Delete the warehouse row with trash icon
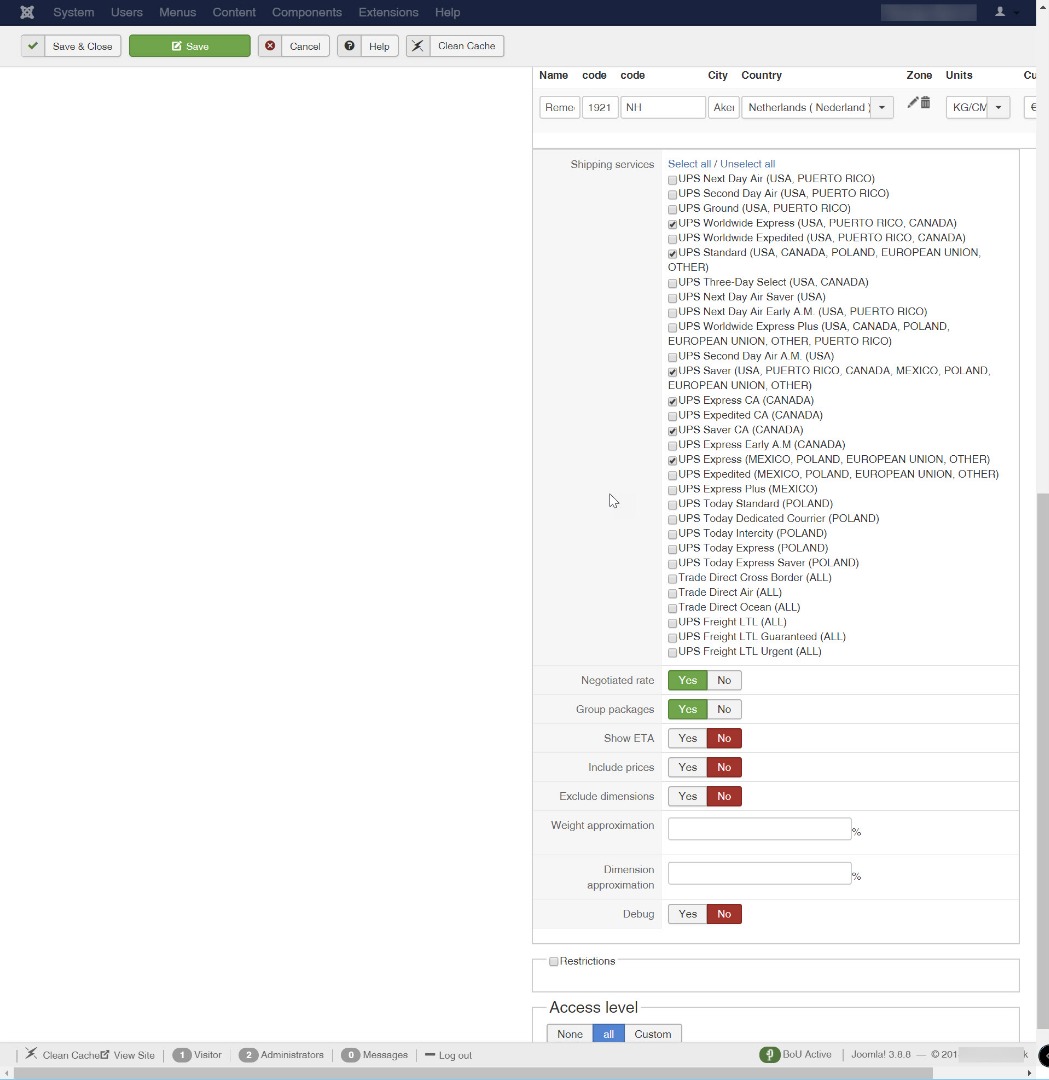1049x1080 pixels. (925, 103)
